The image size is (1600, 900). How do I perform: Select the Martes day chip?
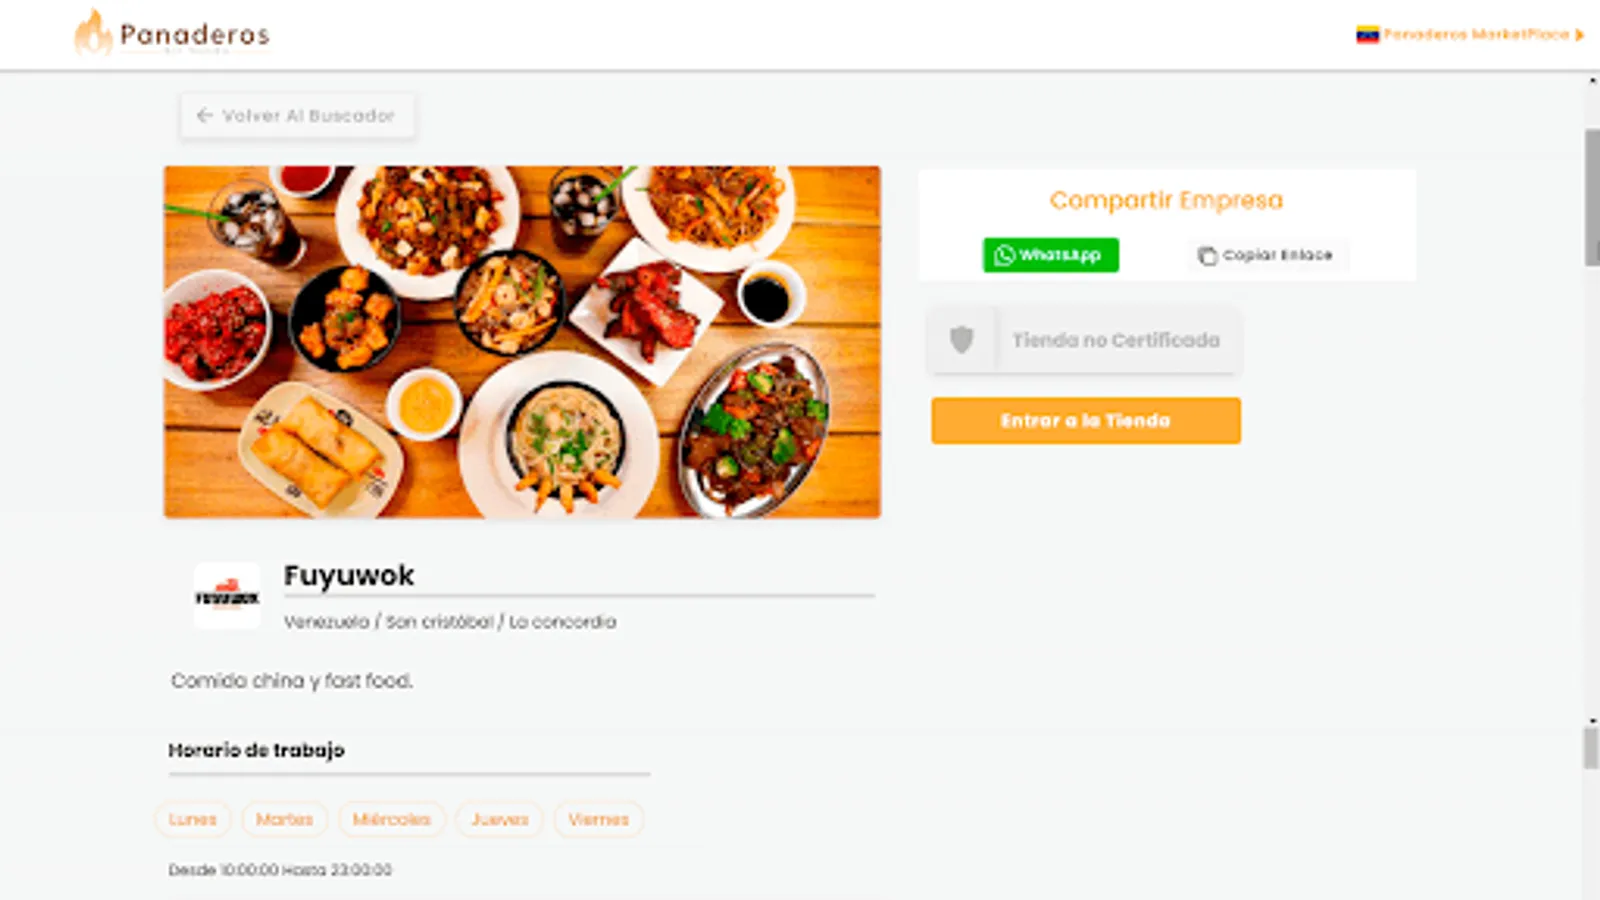(x=285, y=820)
